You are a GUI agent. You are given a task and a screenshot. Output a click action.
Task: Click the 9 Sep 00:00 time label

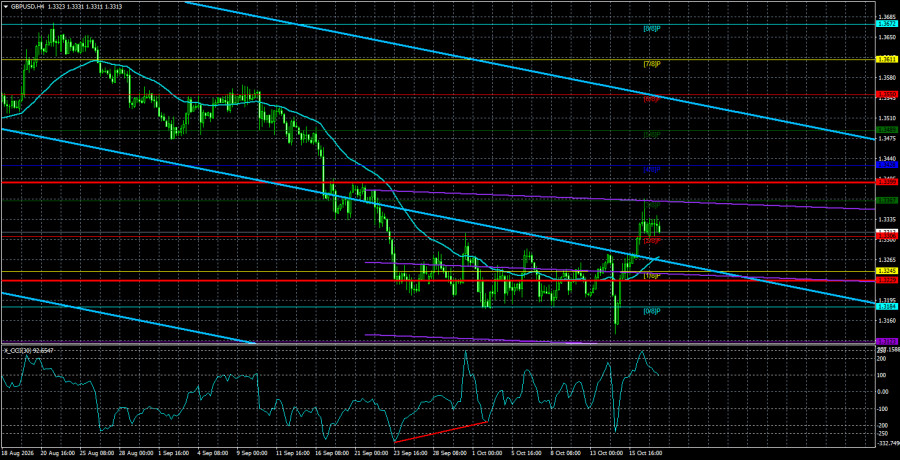[x=251, y=453]
